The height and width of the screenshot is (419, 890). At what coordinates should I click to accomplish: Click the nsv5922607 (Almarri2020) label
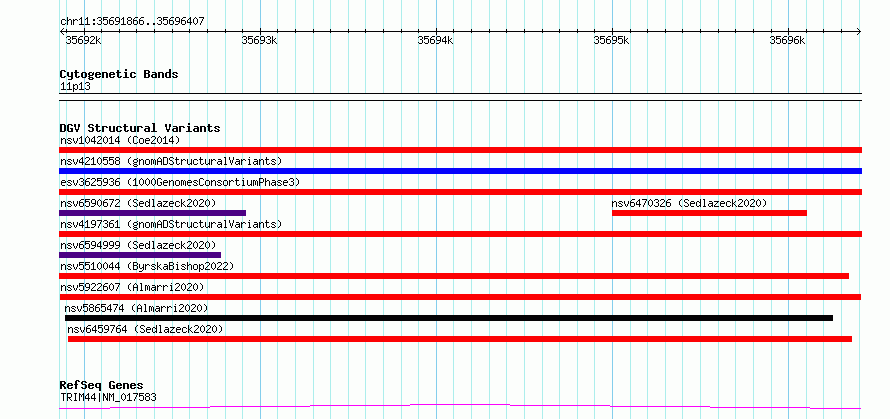click(x=132, y=287)
